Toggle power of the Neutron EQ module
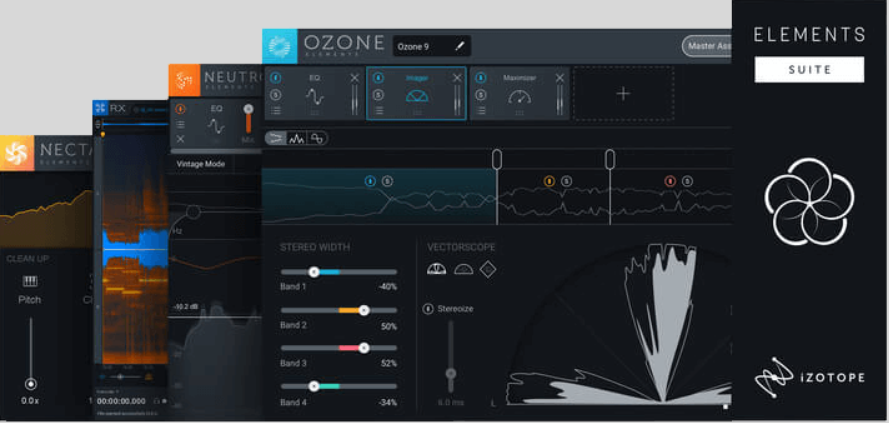The width and height of the screenshot is (889, 423). click(180, 108)
